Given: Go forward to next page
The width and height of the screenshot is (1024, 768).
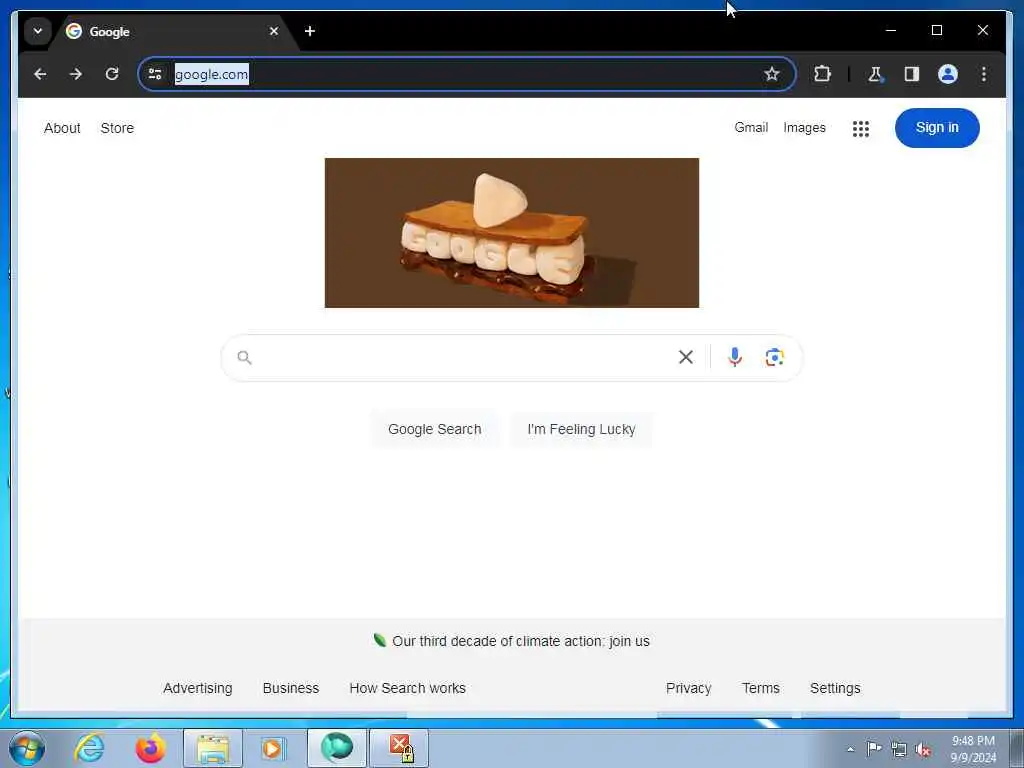Looking at the screenshot, I should [x=76, y=74].
